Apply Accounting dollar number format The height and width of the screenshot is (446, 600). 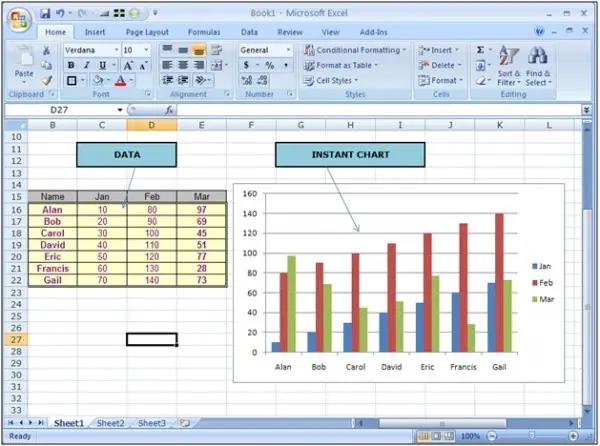(x=246, y=65)
